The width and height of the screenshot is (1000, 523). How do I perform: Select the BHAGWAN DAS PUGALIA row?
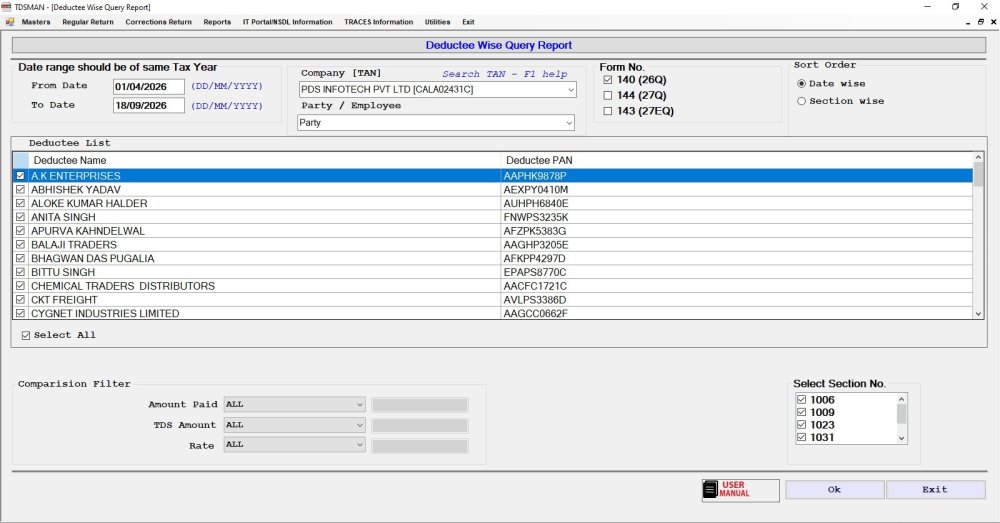(x=493, y=258)
